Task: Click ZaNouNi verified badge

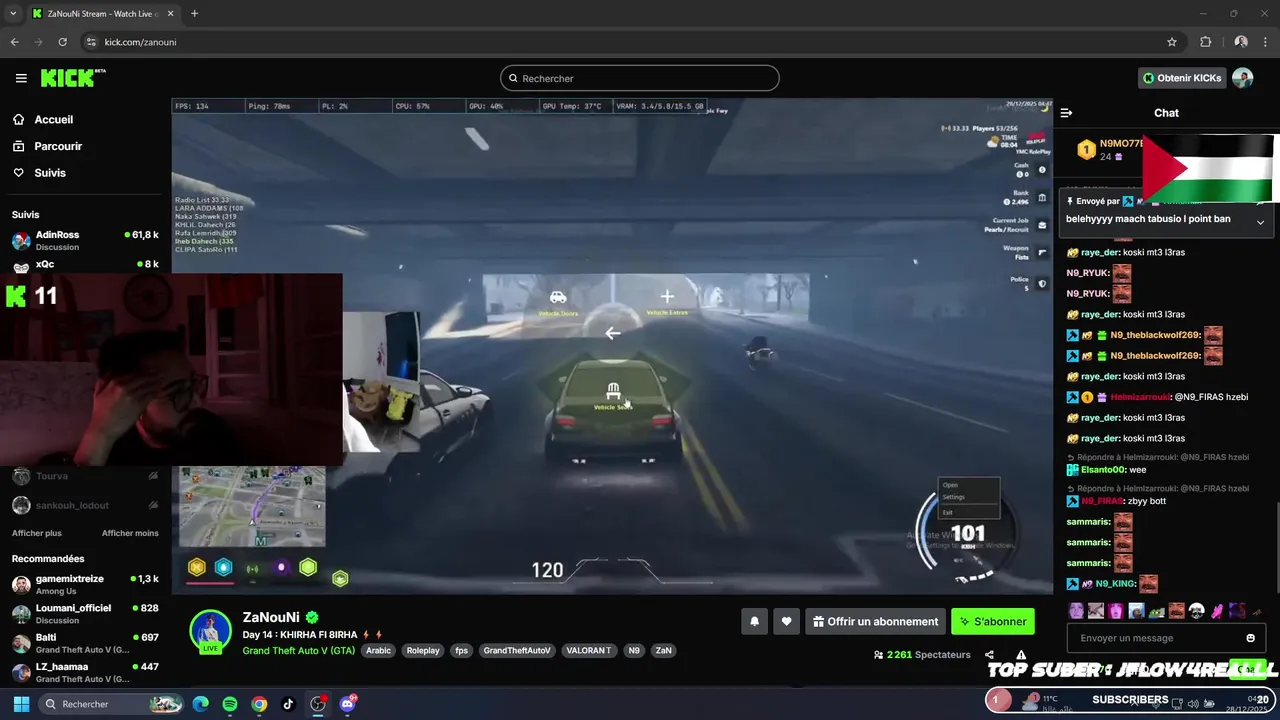Action: [x=312, y=617]
